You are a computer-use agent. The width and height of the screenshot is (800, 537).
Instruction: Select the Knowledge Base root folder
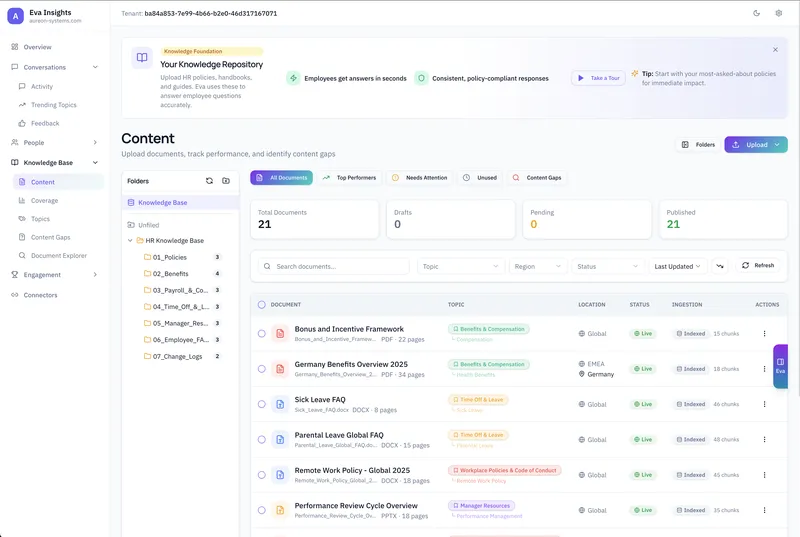tap(181, 202)
